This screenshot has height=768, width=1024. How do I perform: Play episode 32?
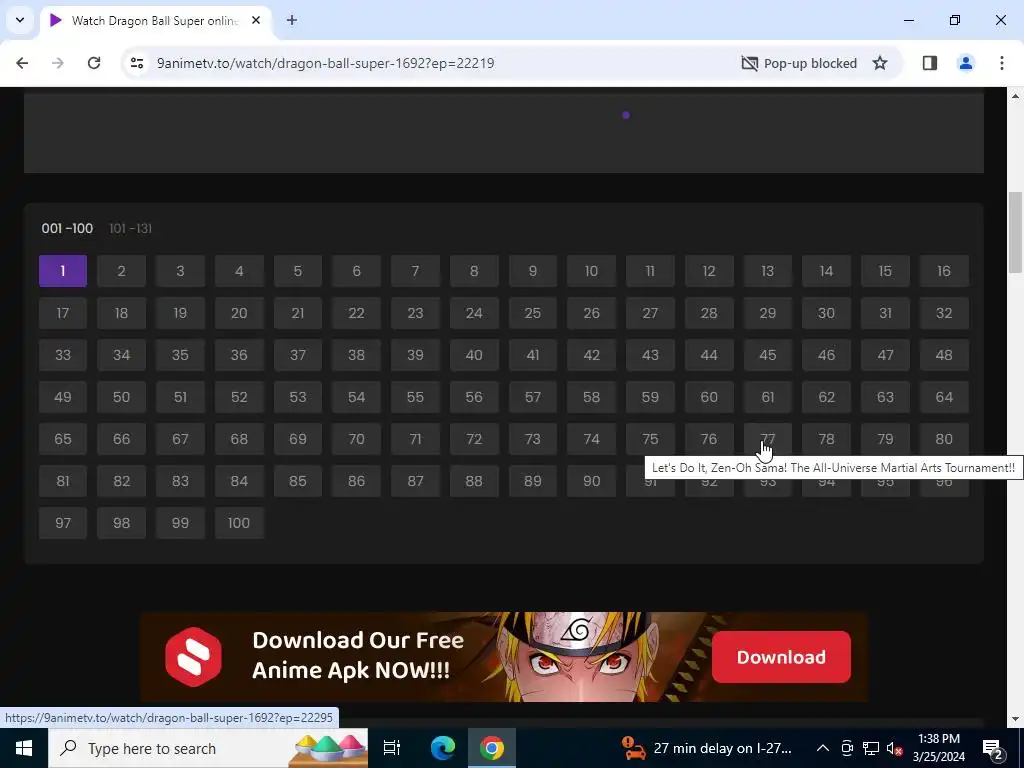(944, 313)
